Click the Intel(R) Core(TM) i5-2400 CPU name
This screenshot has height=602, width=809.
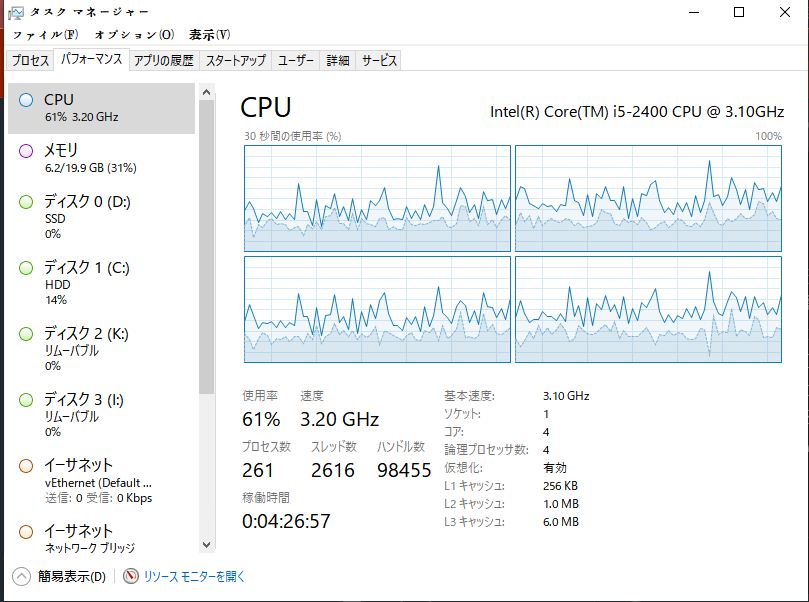tap(637, 112)
